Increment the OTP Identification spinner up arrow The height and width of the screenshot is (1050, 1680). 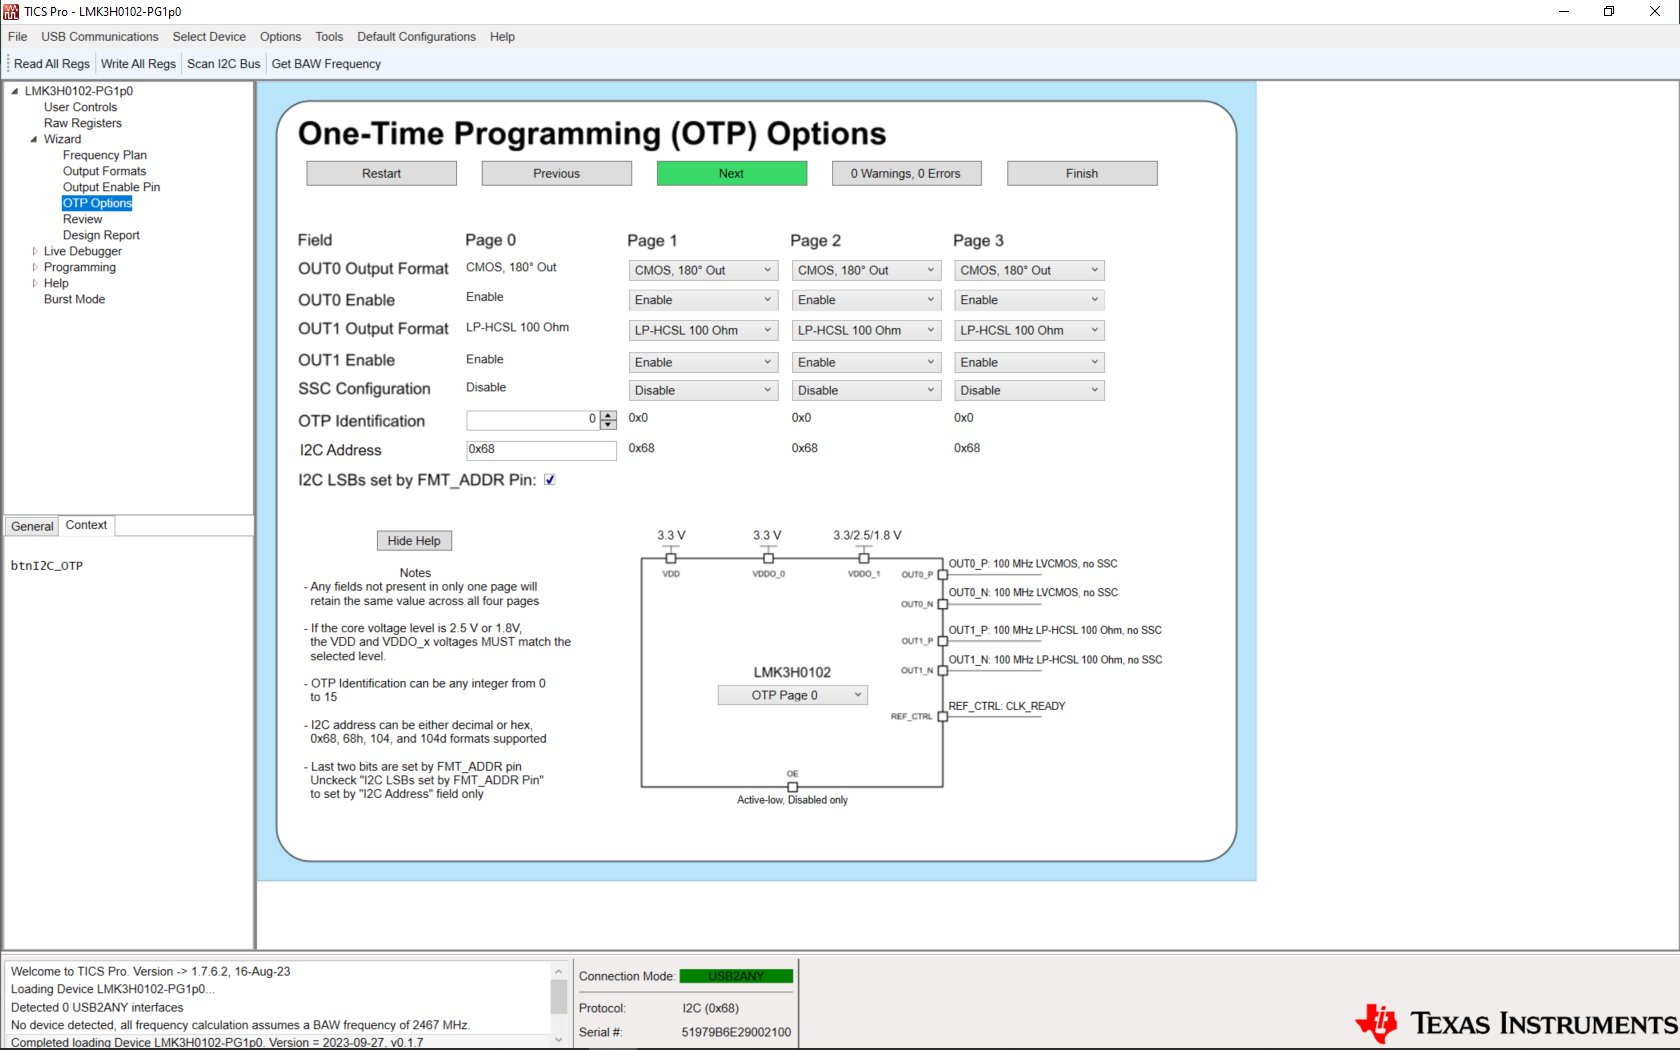608,415
